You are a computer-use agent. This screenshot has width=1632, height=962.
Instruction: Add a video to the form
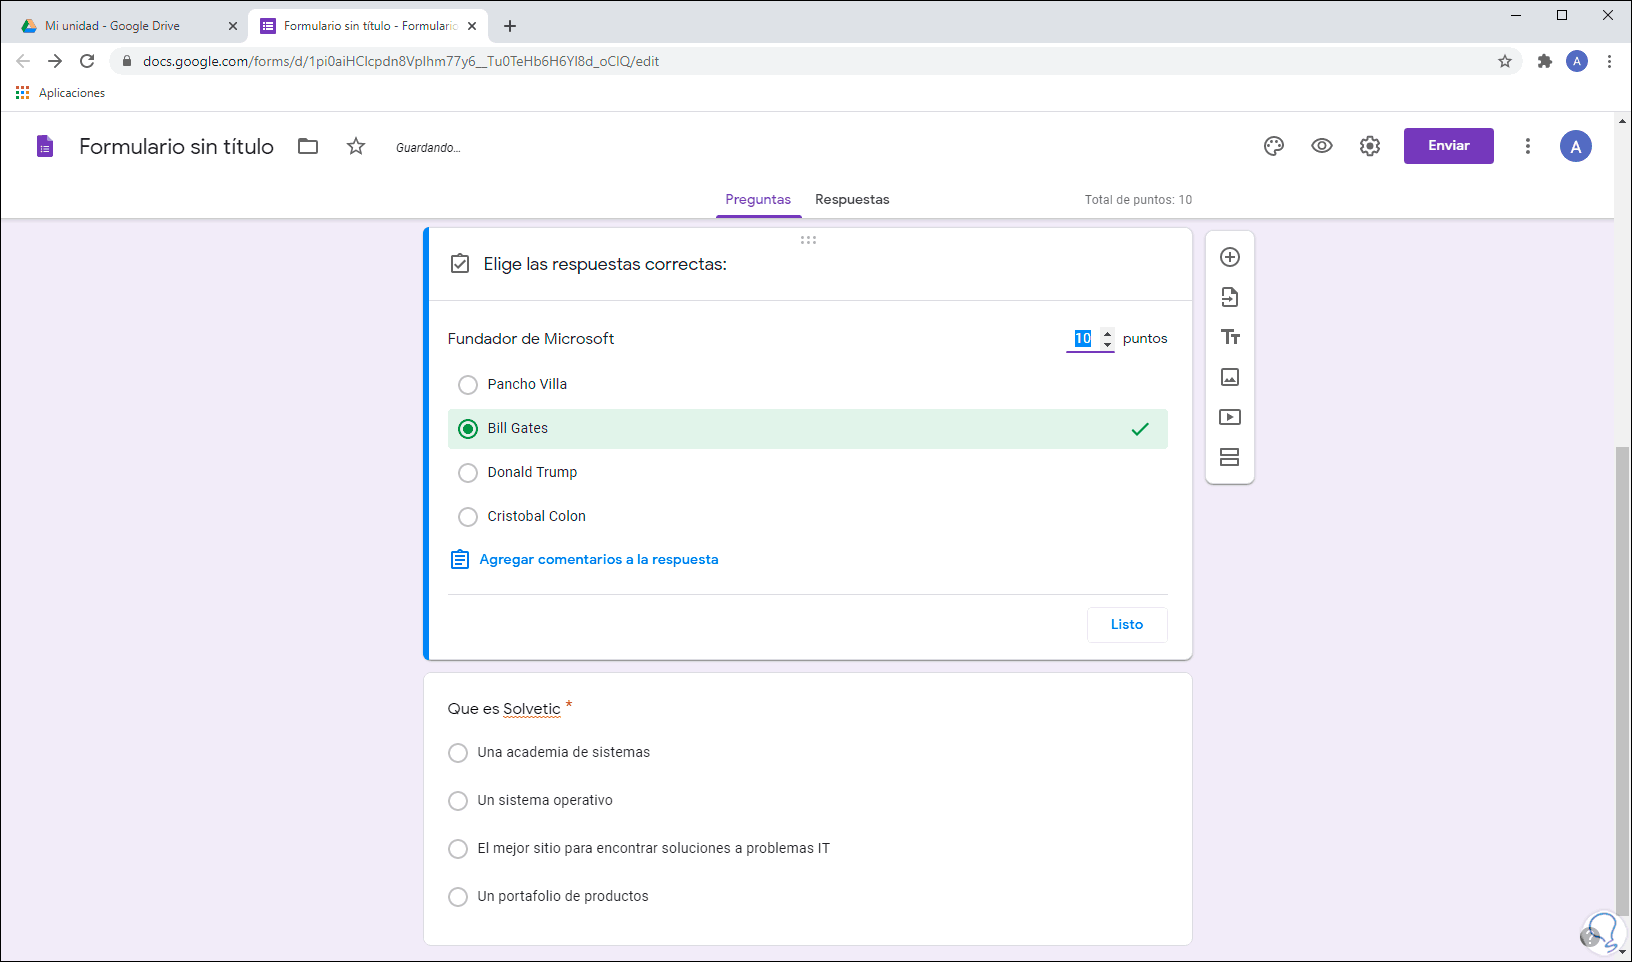[1230, 417]
